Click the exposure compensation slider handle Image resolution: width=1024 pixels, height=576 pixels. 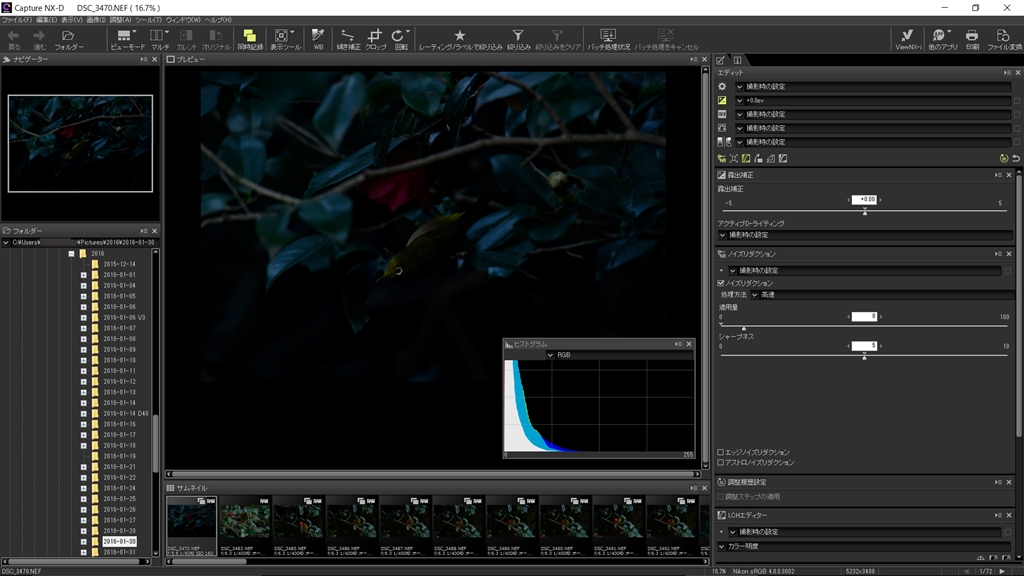(865, 212)
